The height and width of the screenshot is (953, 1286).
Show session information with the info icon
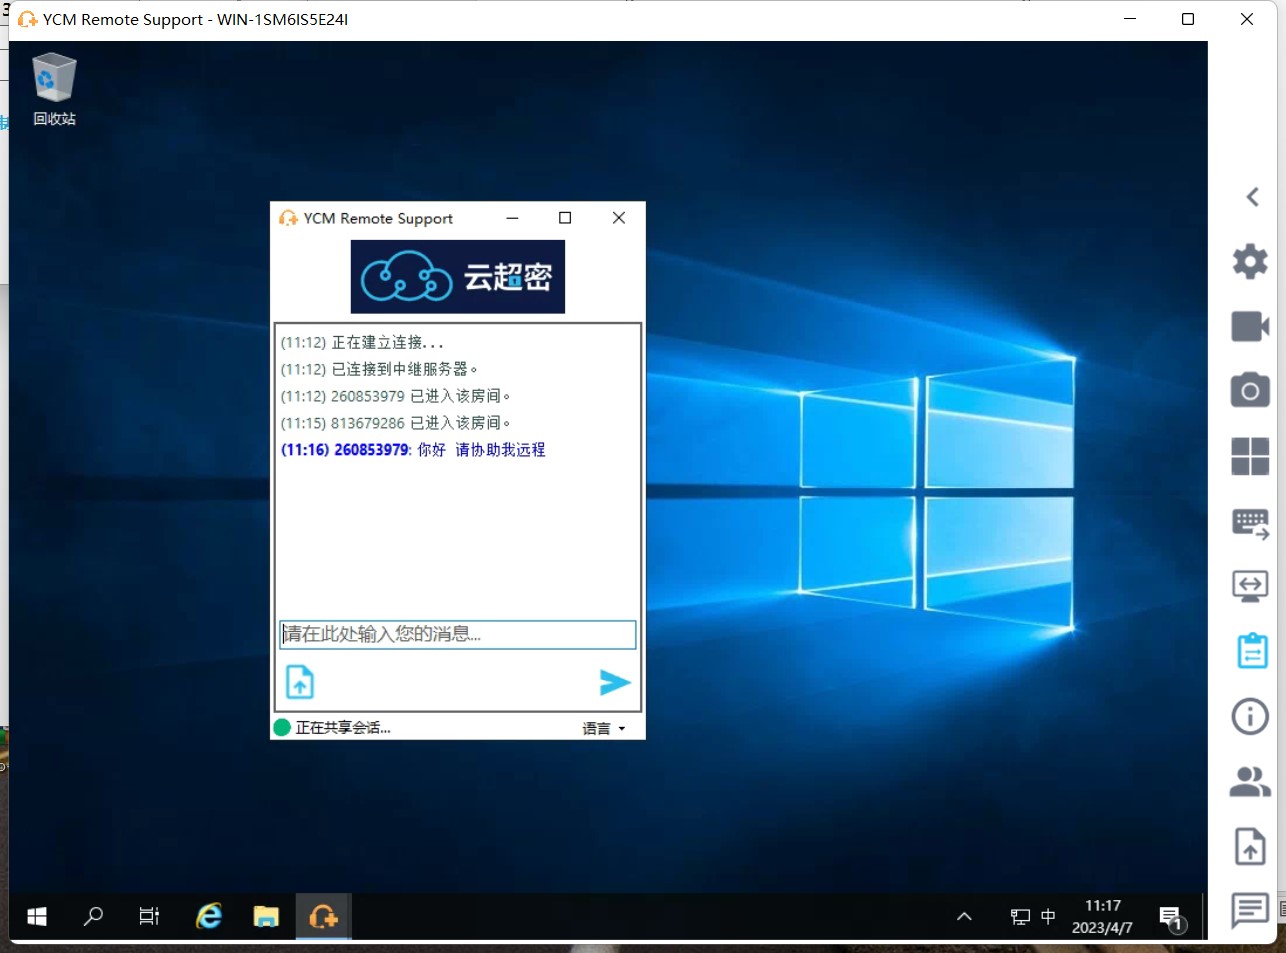[x=1250, y=716]
